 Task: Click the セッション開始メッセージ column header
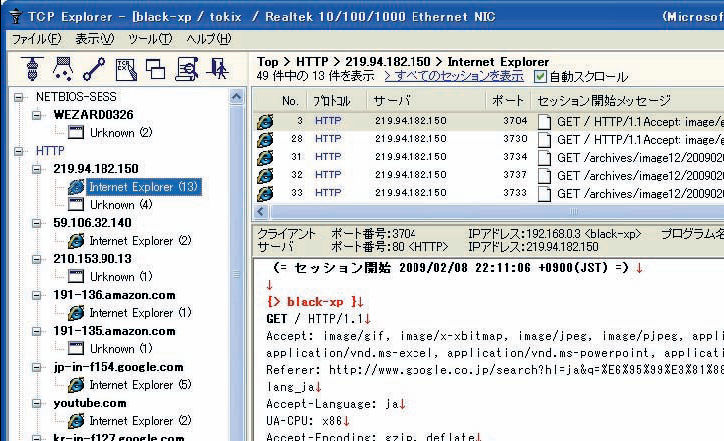pos(604,101)
